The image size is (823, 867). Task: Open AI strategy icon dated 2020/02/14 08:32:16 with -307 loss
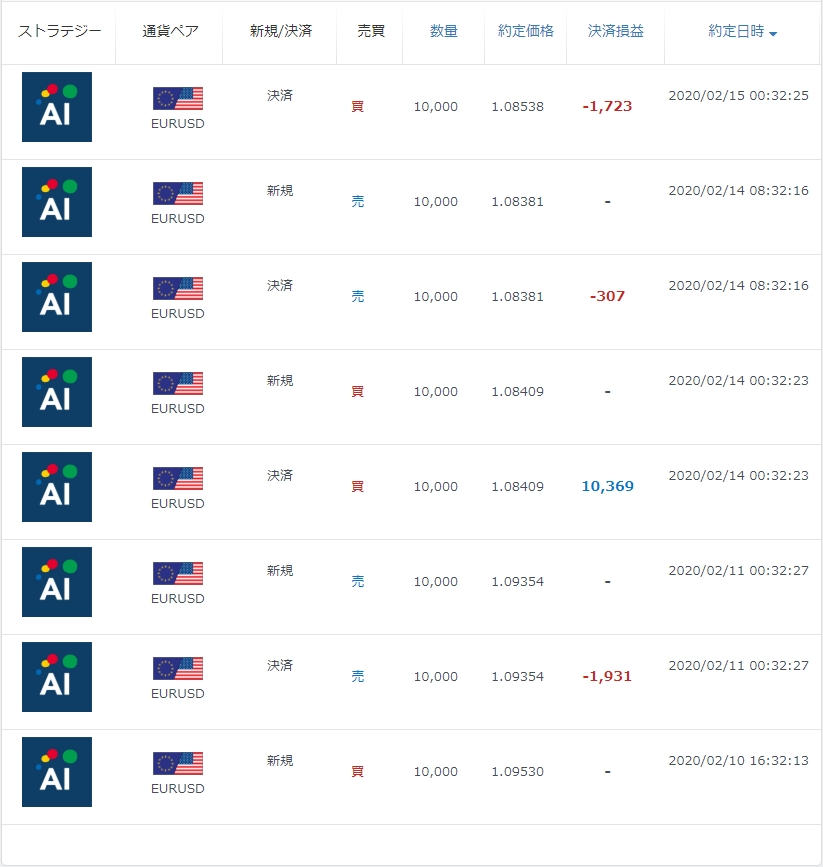pos(57,297)
